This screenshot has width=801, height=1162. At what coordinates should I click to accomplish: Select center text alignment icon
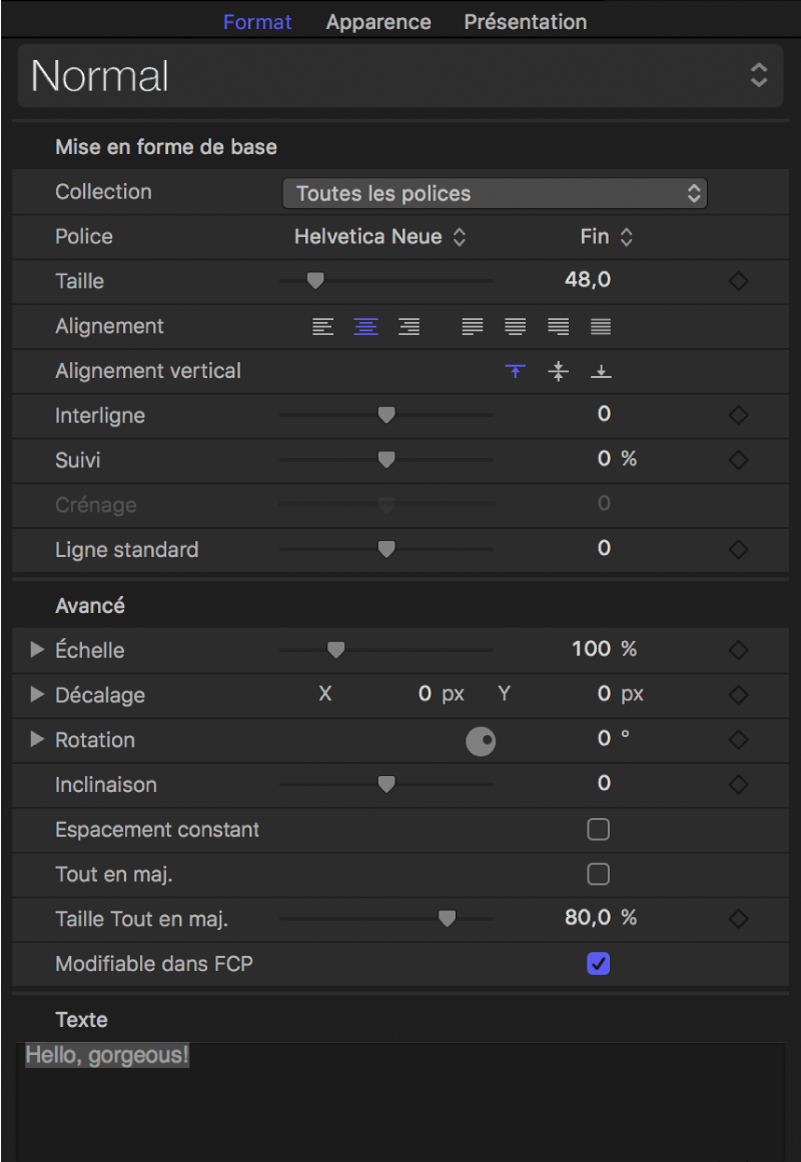click(x=366, y=327)
